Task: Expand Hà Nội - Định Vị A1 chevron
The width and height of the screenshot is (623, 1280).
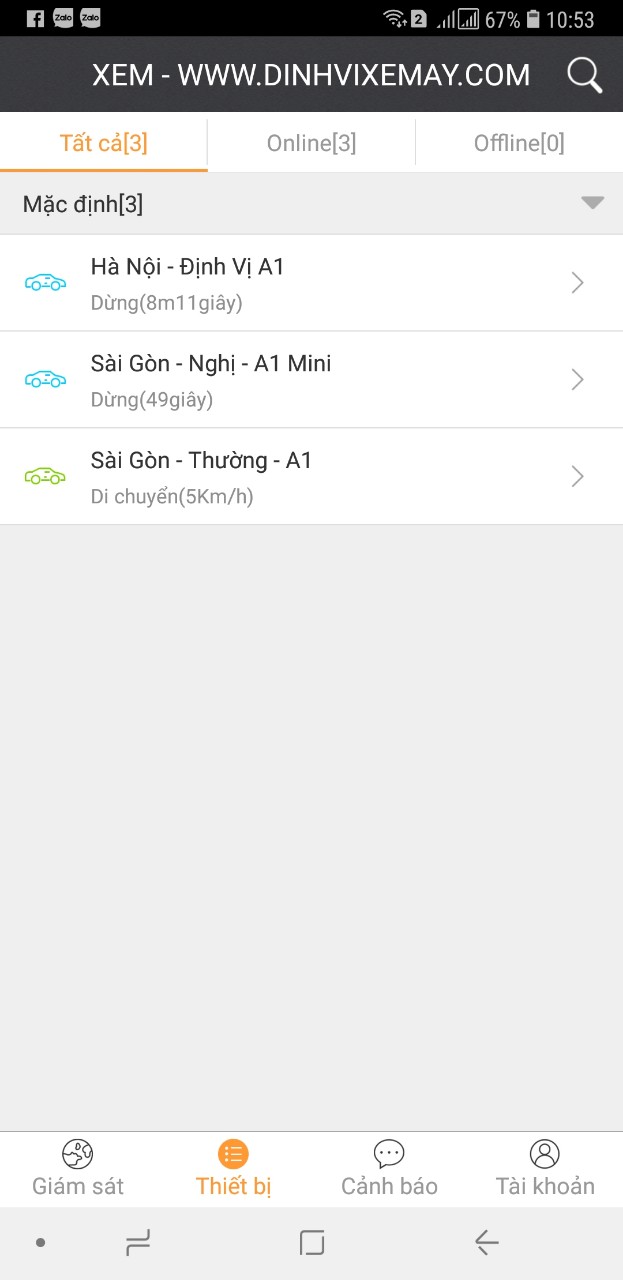Action: [x=577, y=283]
